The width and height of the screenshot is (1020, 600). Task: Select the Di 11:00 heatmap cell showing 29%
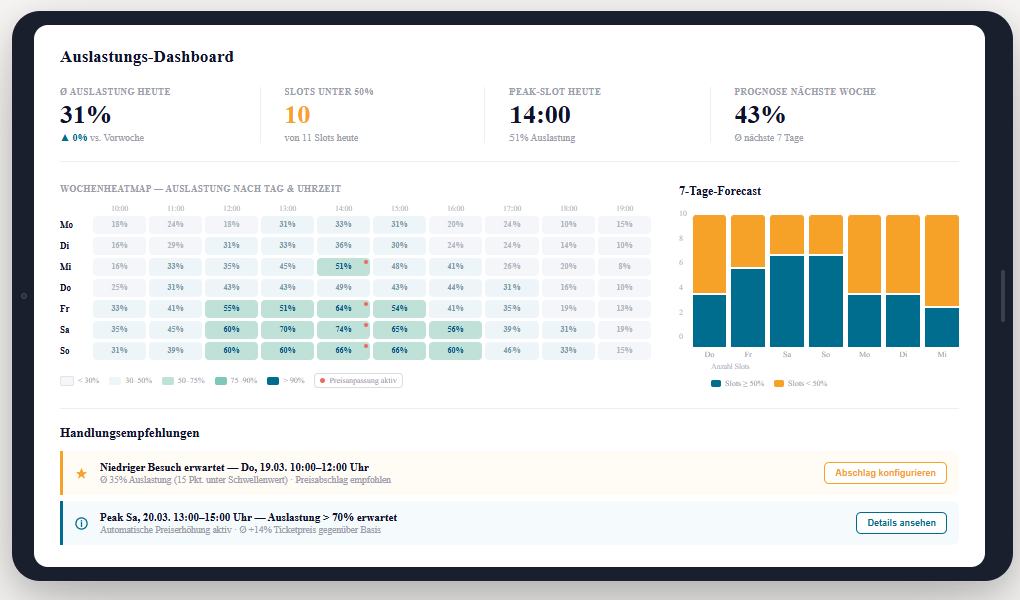176,245
